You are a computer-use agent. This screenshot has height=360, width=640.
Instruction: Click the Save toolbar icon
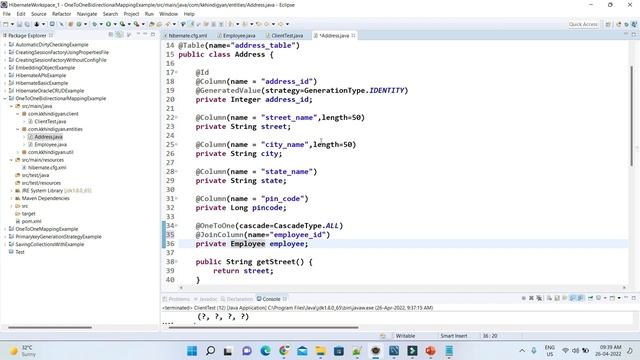pyautogui.click(x=19, y=24)
